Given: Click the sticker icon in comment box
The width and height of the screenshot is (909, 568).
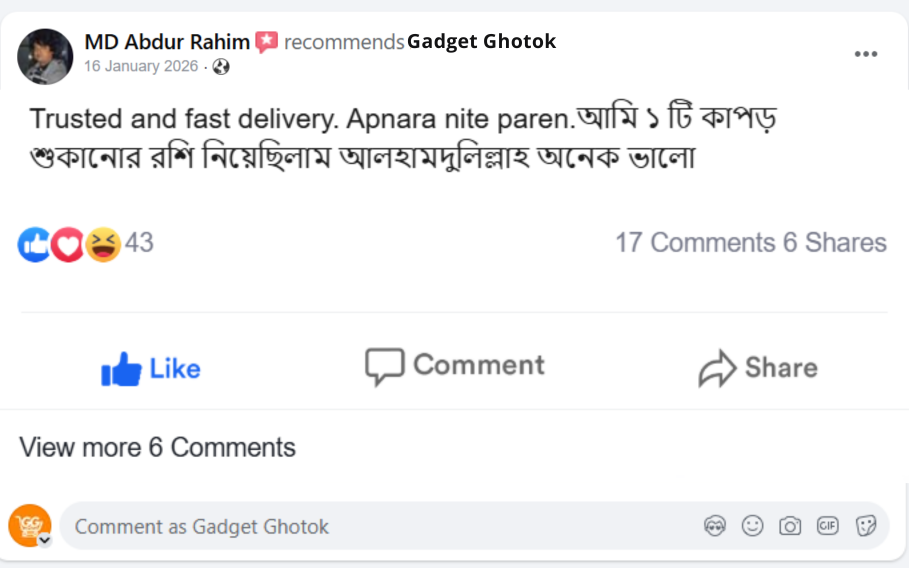Looking at the screenshot, I should point(866,526).
